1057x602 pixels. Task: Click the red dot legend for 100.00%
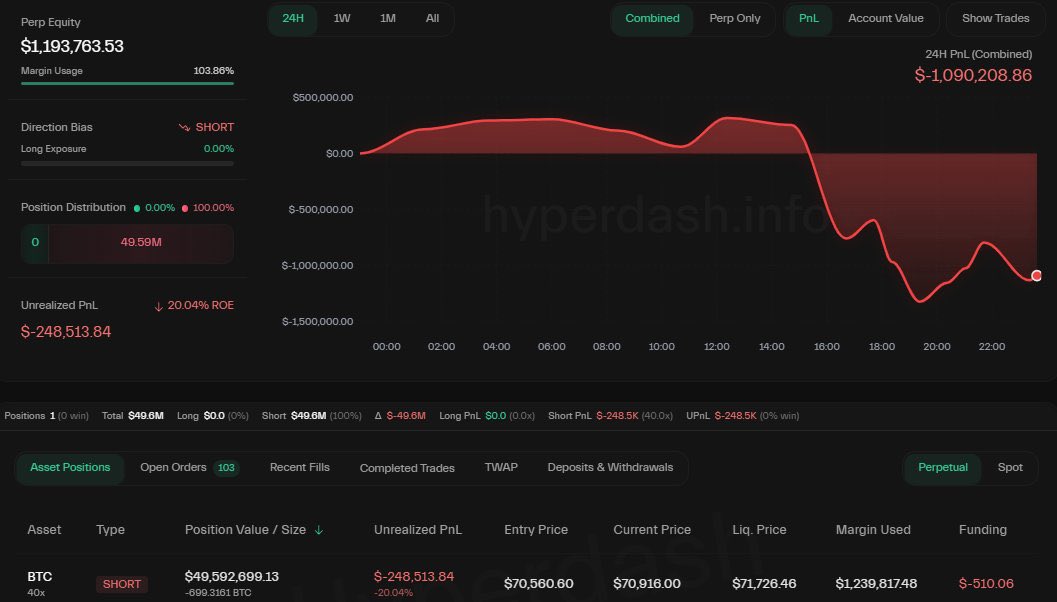(185, 208)
